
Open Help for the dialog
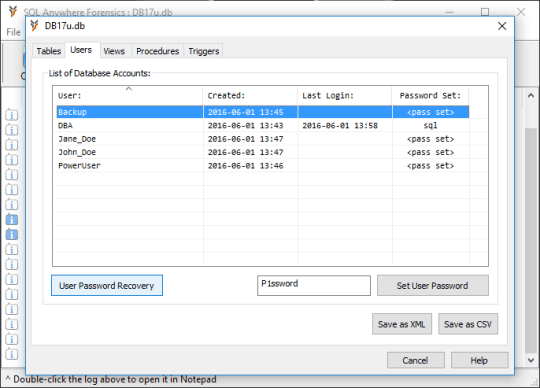[x=479, y=360]
